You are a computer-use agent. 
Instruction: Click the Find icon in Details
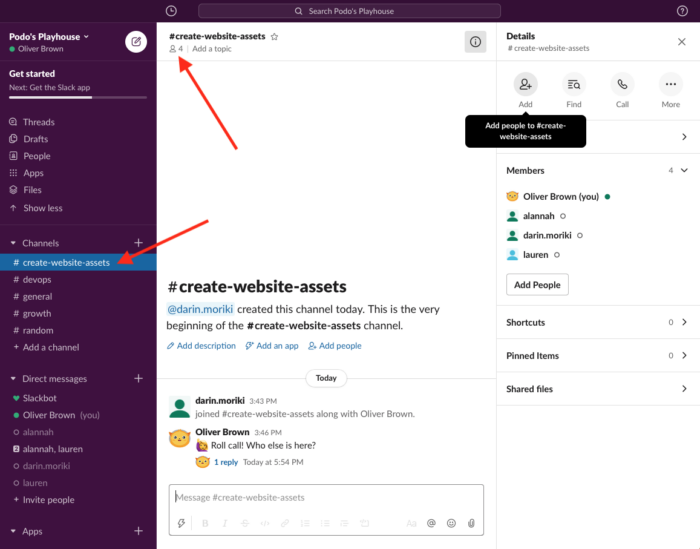pyautogui.click(x=574, y=85)
